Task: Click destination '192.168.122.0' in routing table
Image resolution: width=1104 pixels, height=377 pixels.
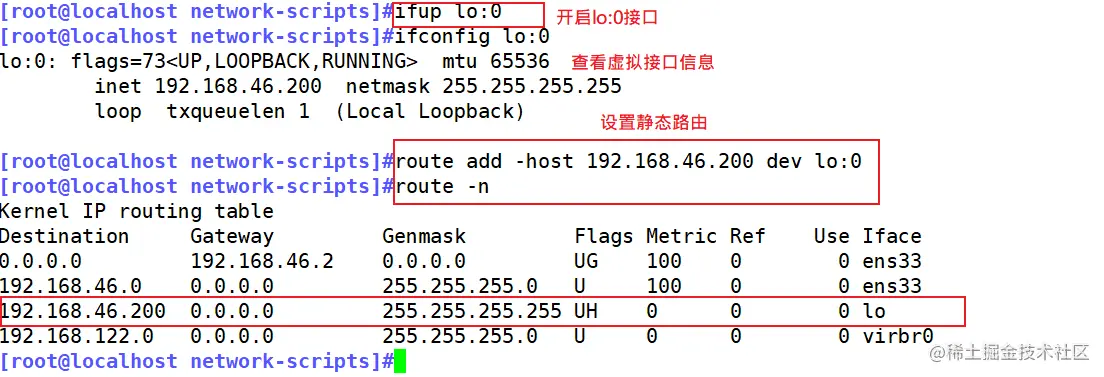Action: (x=76, y=336)
